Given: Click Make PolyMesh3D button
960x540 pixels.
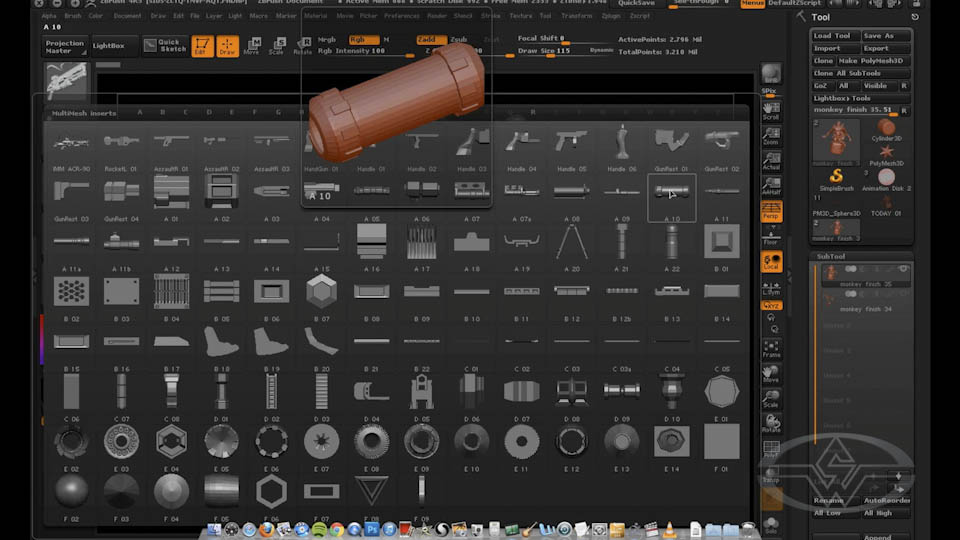Looking at the screenshot, I should 874,61.
